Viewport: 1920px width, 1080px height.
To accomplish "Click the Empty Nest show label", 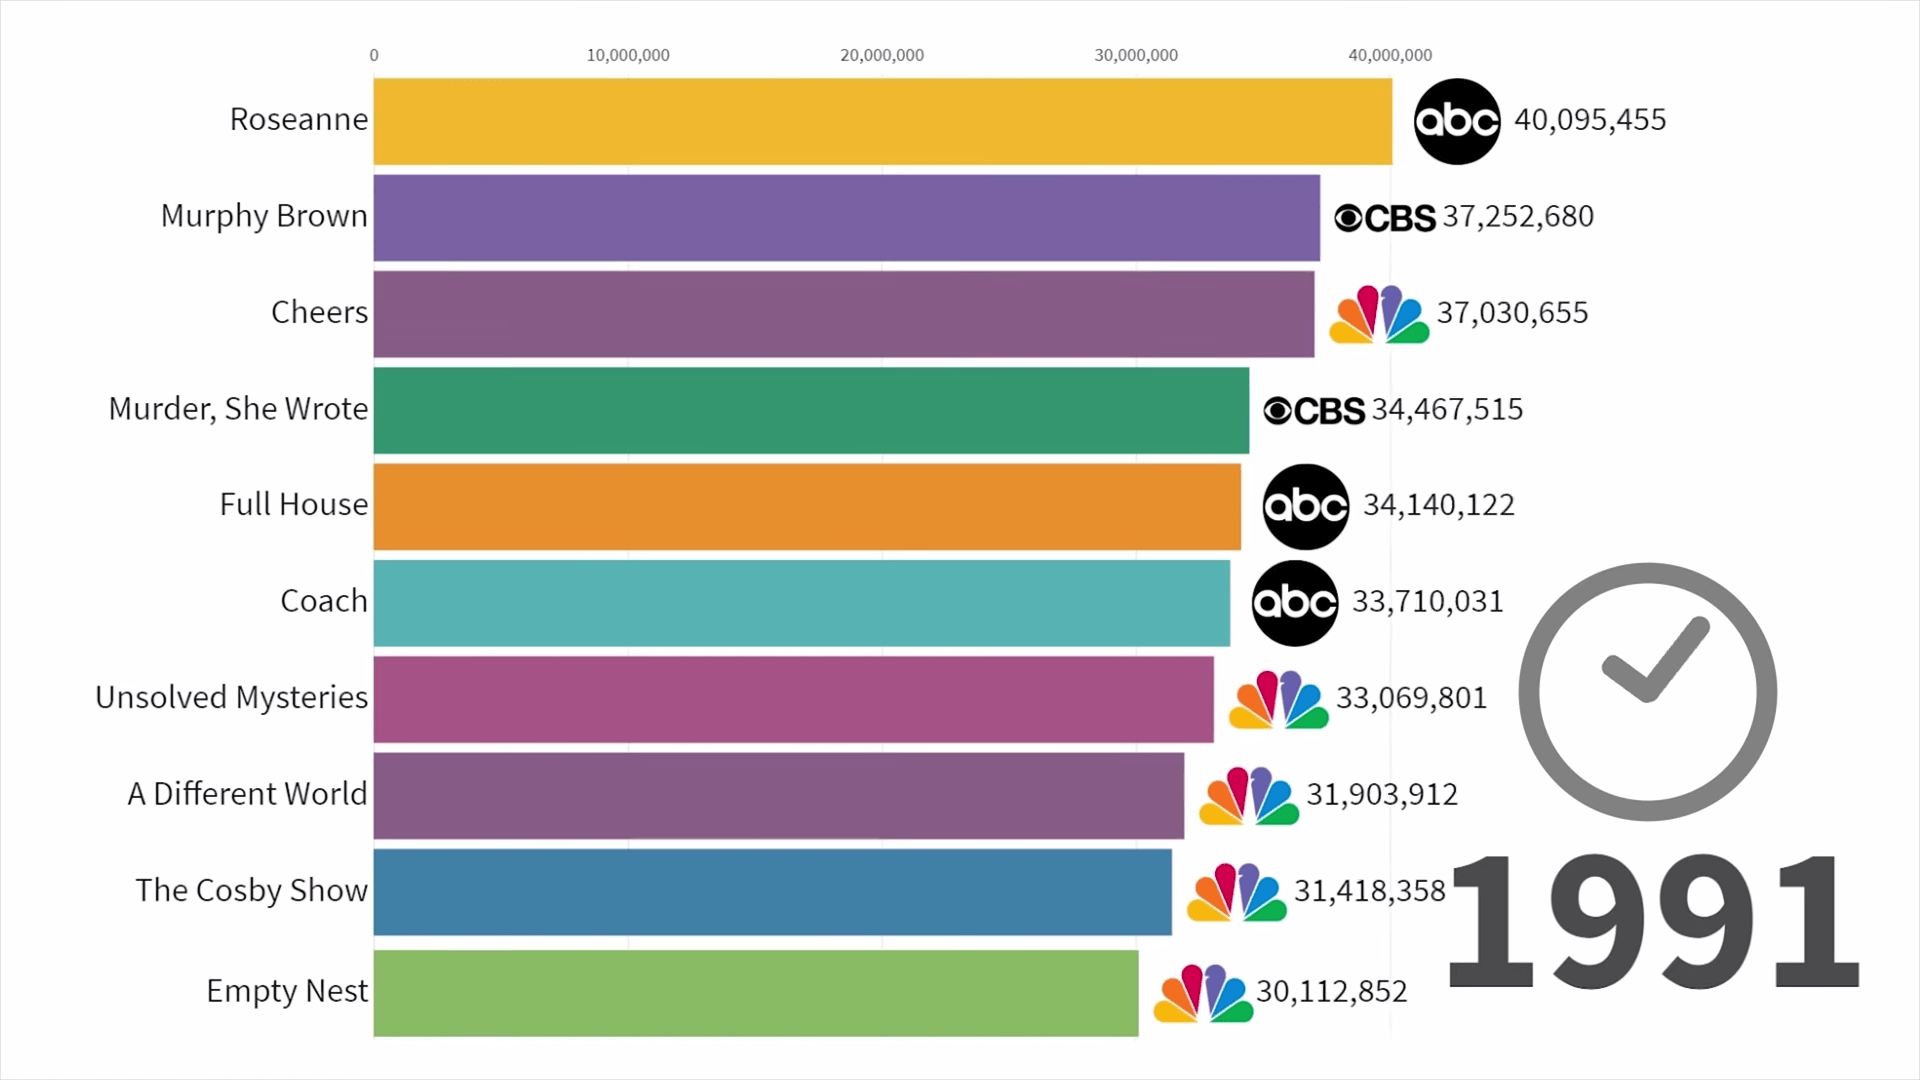I will 287,991.
